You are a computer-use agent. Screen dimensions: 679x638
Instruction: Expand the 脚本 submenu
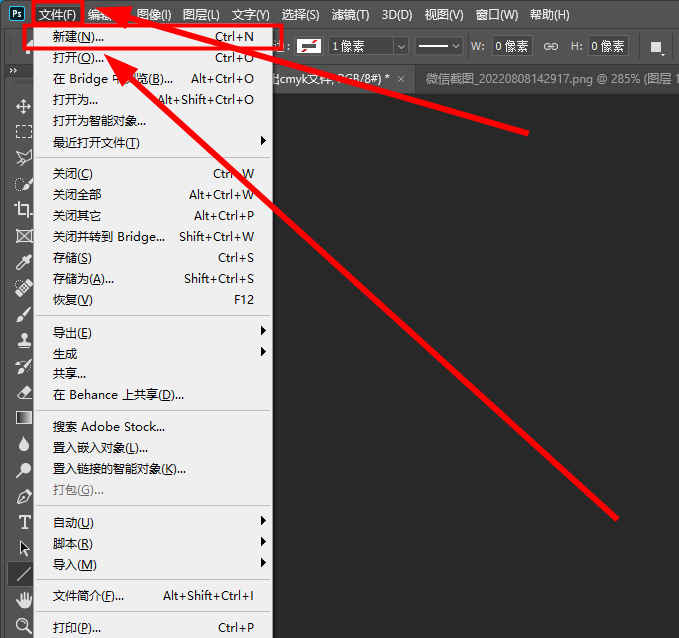(x=152, y=543)
